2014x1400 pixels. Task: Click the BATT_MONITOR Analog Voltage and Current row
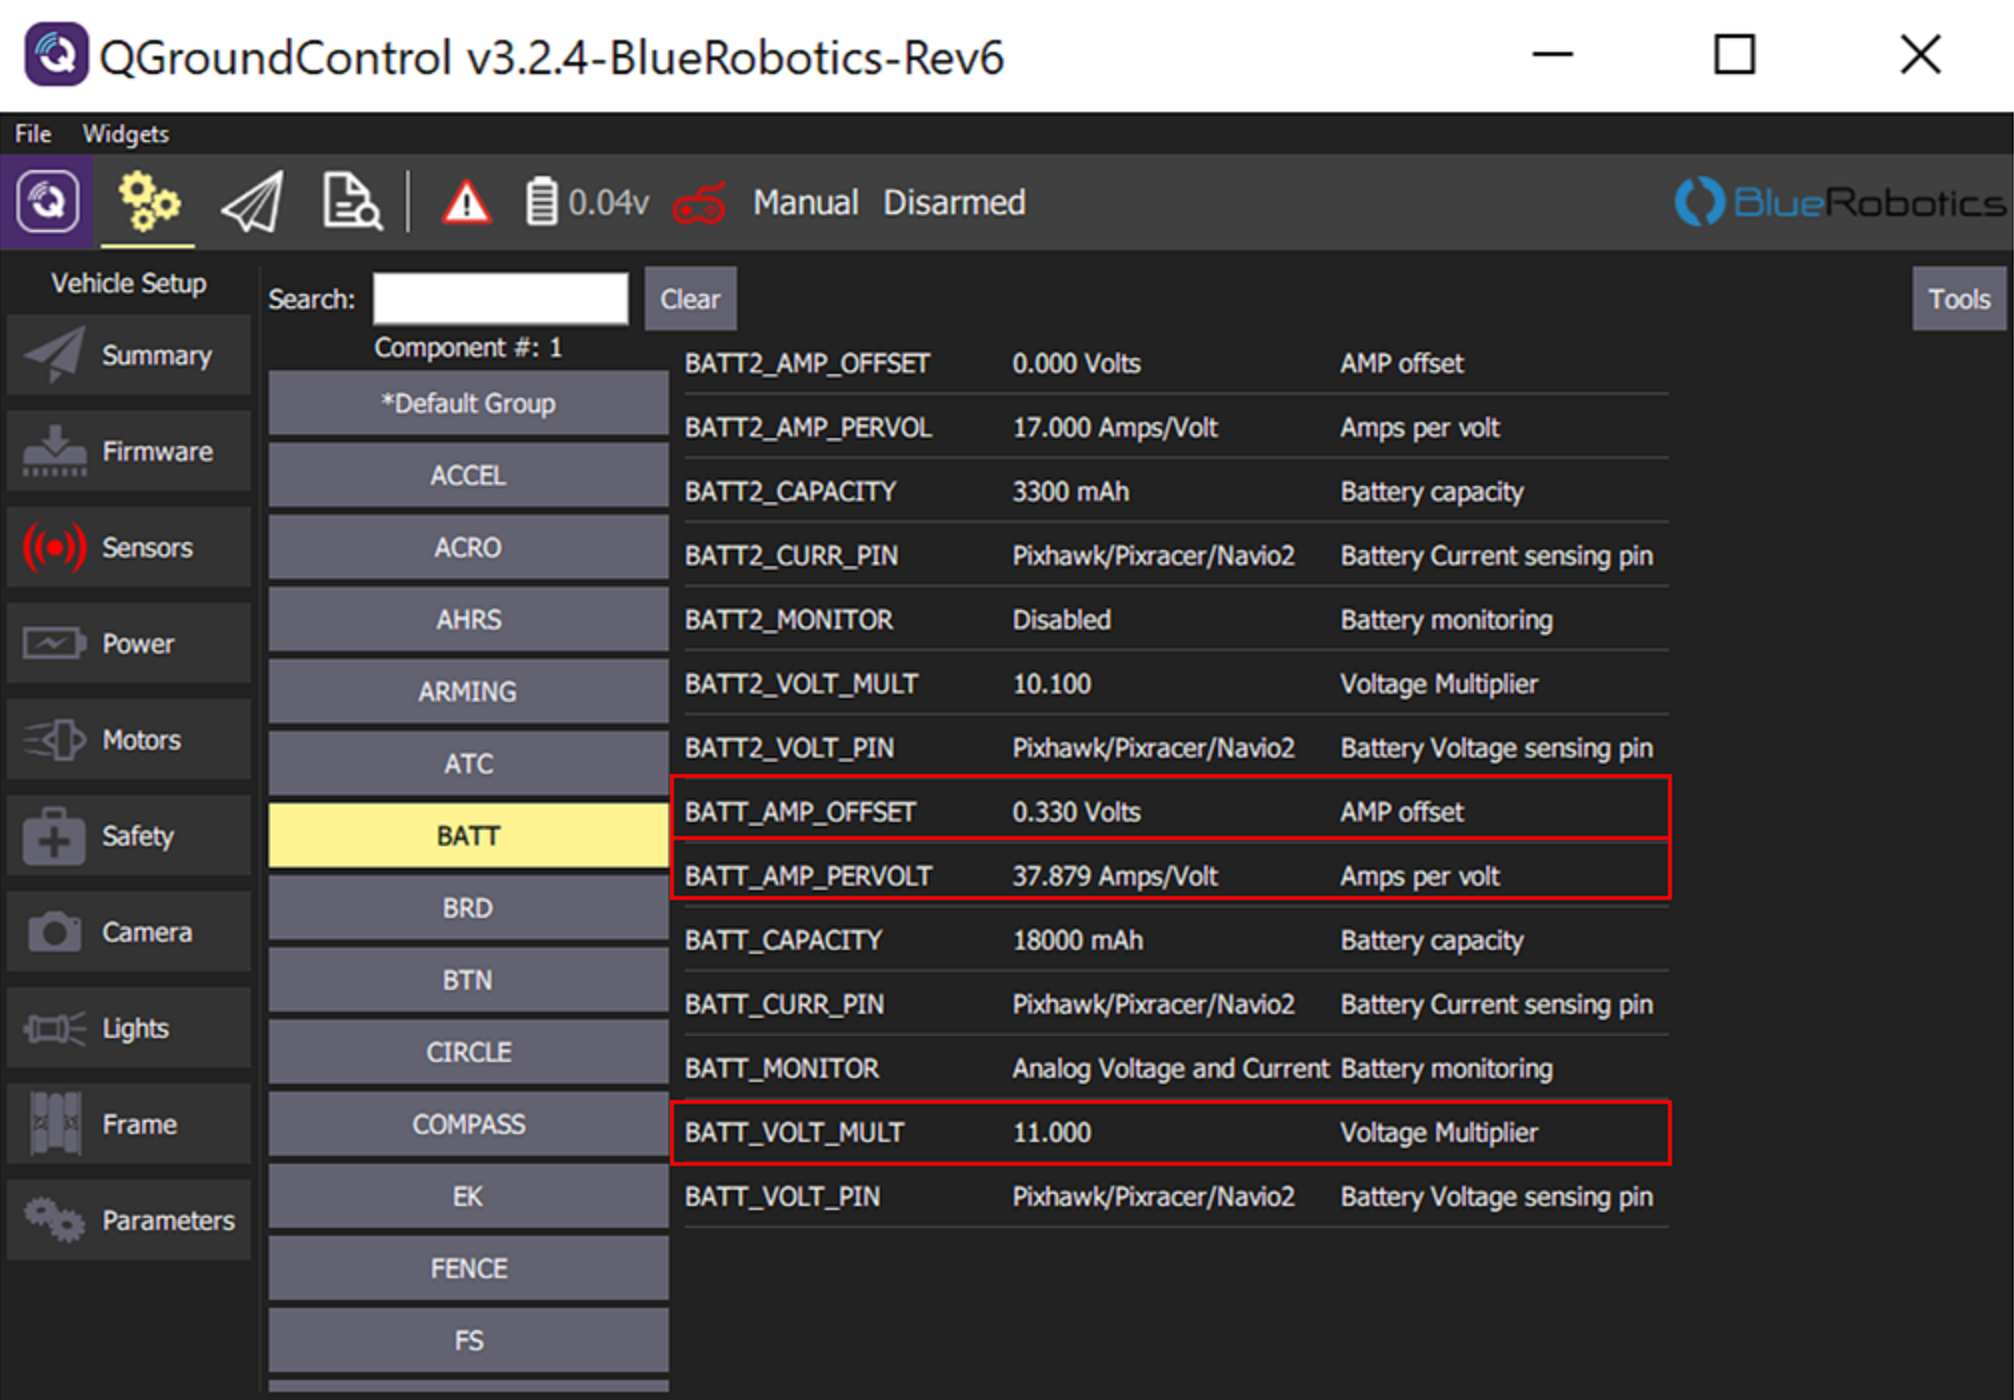1176,1067
